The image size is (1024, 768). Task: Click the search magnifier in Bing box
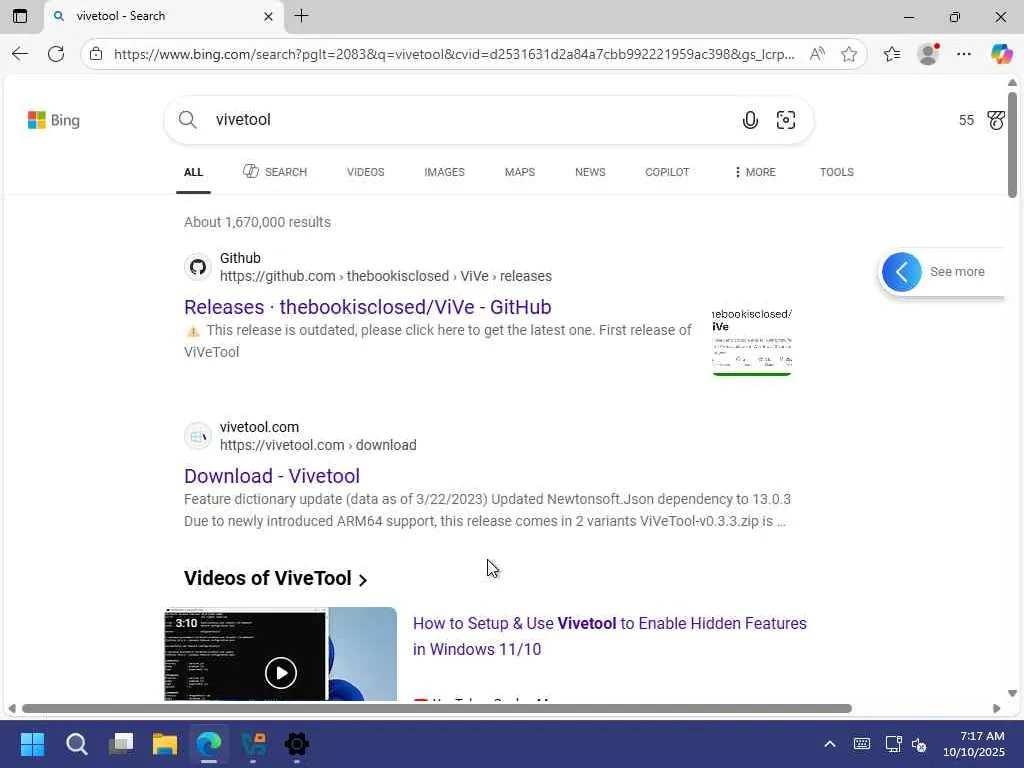point(187,120)
